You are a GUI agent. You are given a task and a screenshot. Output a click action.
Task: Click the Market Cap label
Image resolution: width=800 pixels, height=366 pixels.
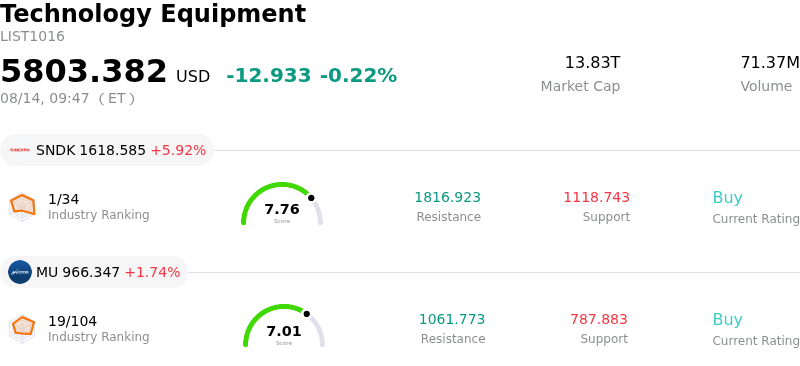pos(580,86)
